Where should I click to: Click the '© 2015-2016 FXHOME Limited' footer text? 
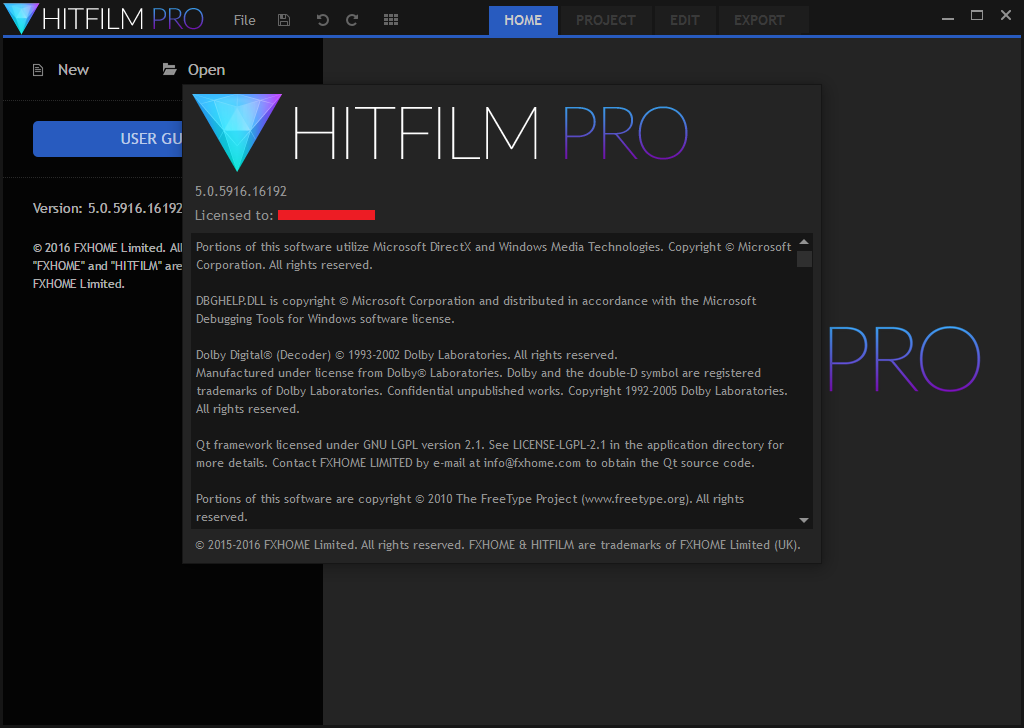tap(498, 545)
